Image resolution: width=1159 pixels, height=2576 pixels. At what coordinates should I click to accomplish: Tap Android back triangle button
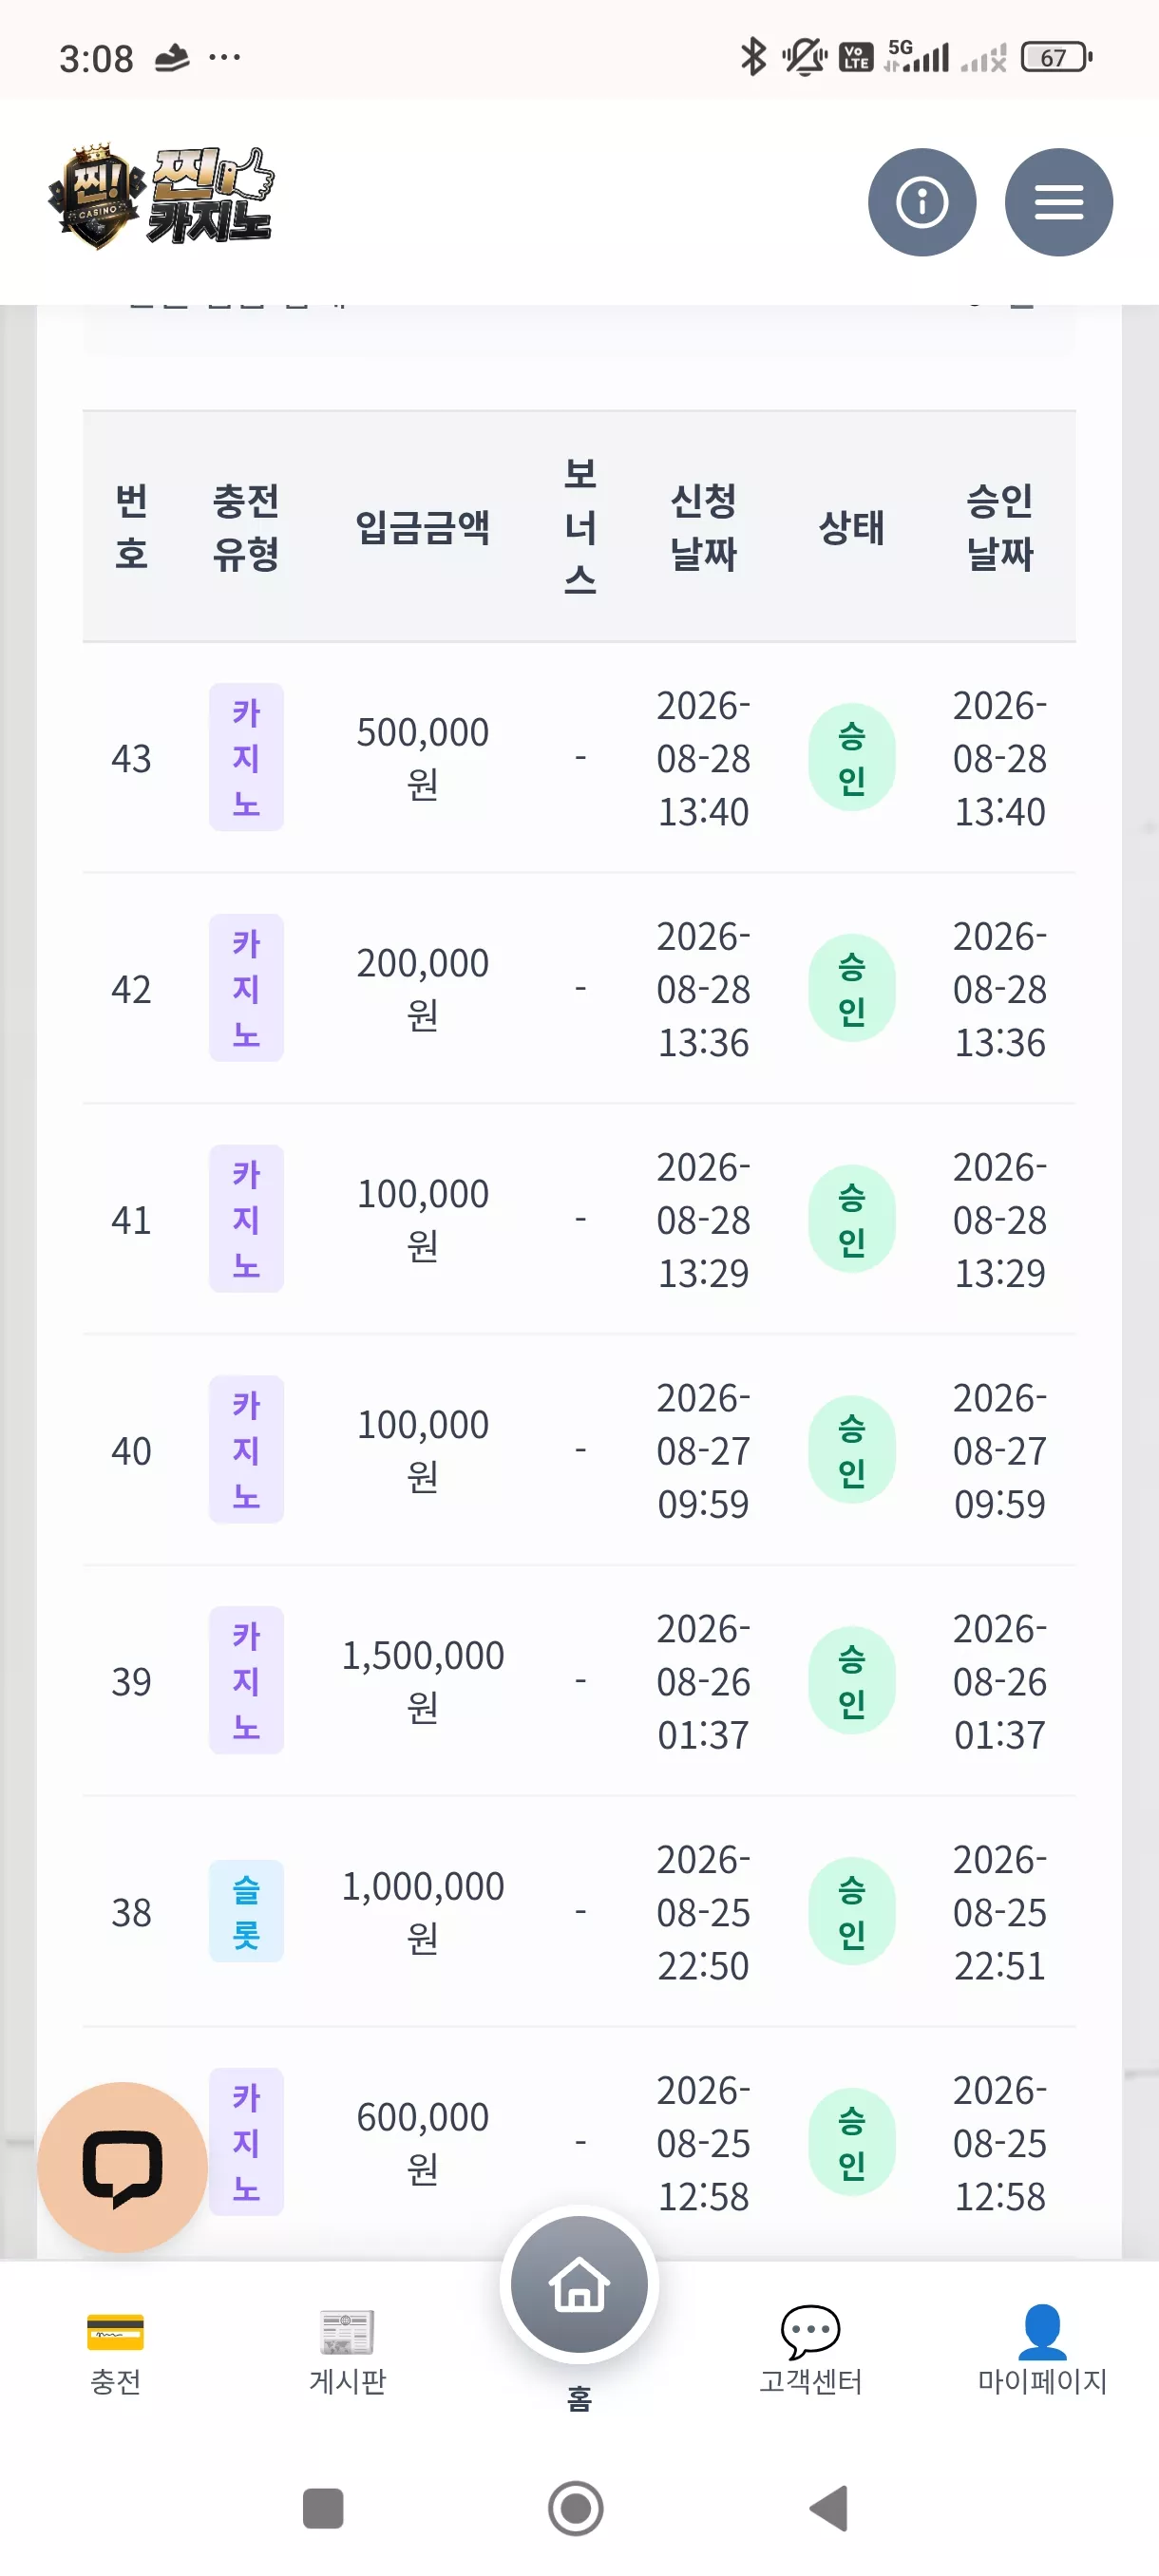pyautogui.click(x=829, y=2508)
